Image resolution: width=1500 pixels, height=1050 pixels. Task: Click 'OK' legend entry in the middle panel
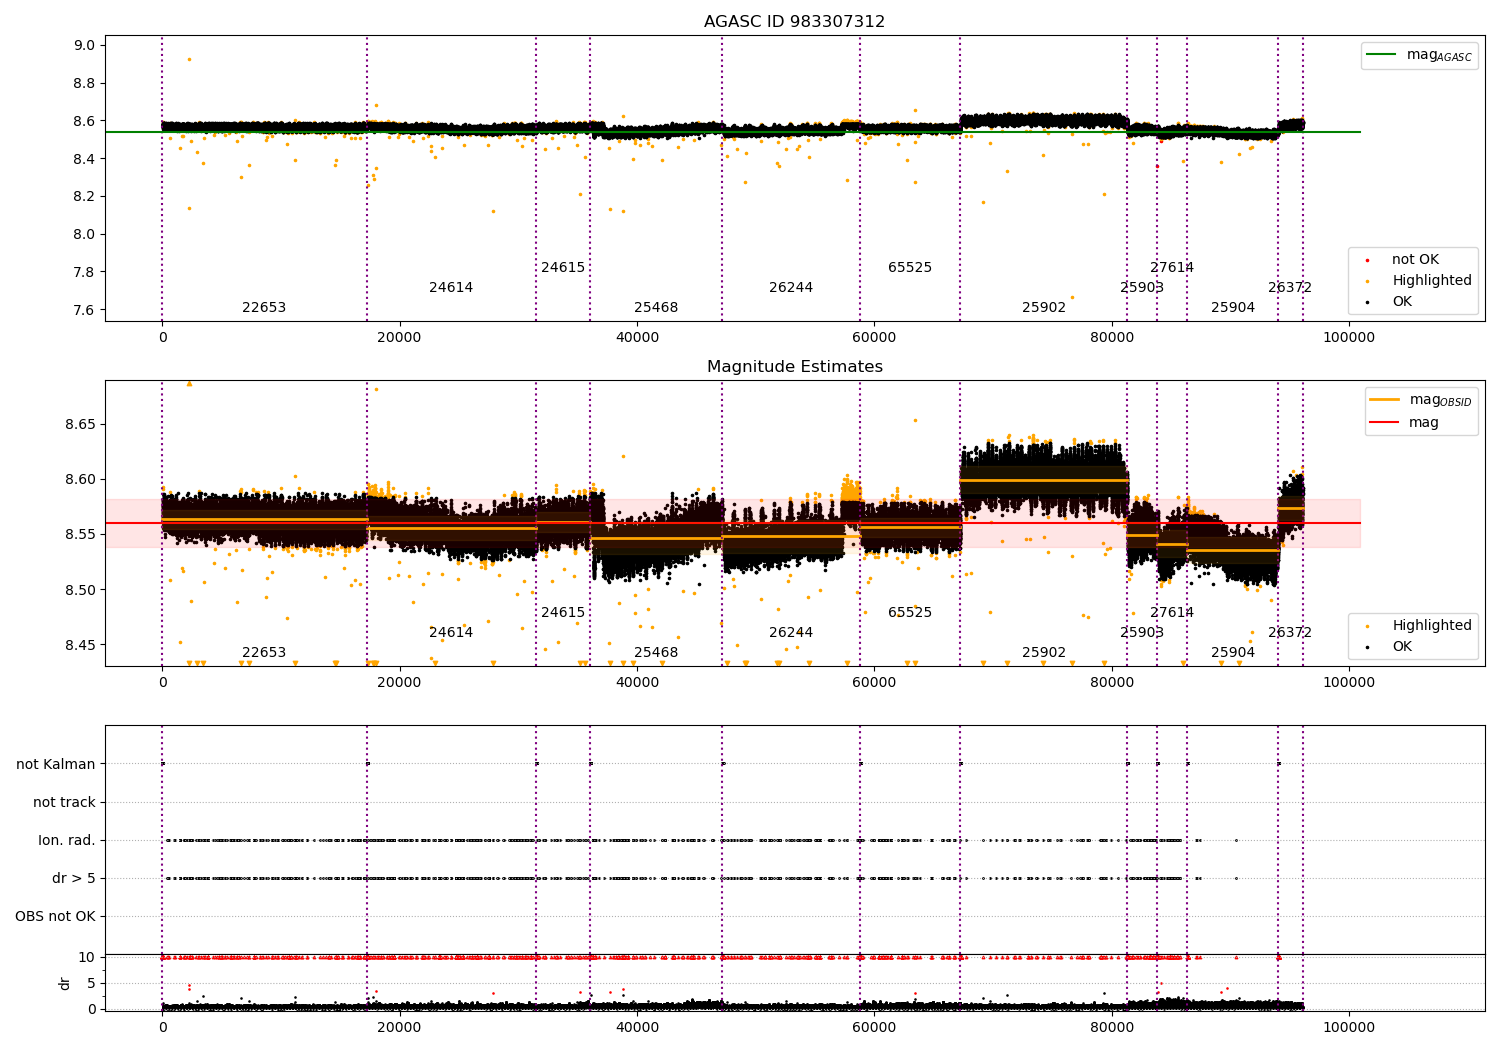1401,647
